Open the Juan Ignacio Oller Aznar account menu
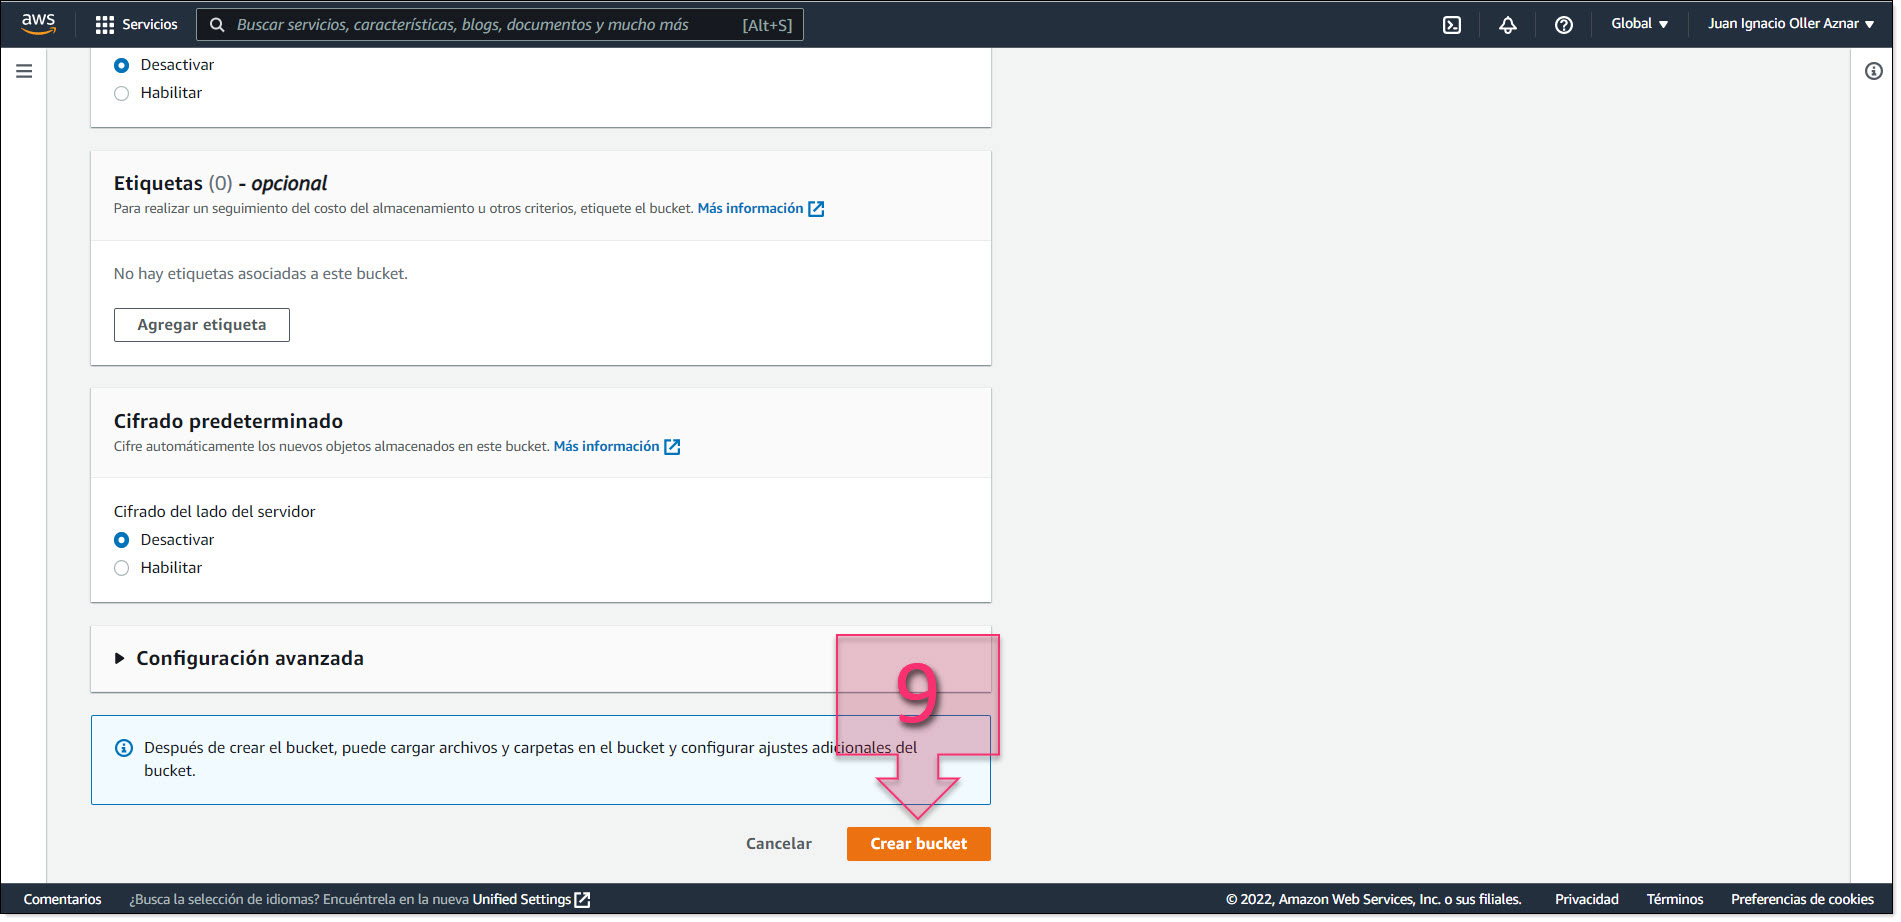 point(1789,23)
